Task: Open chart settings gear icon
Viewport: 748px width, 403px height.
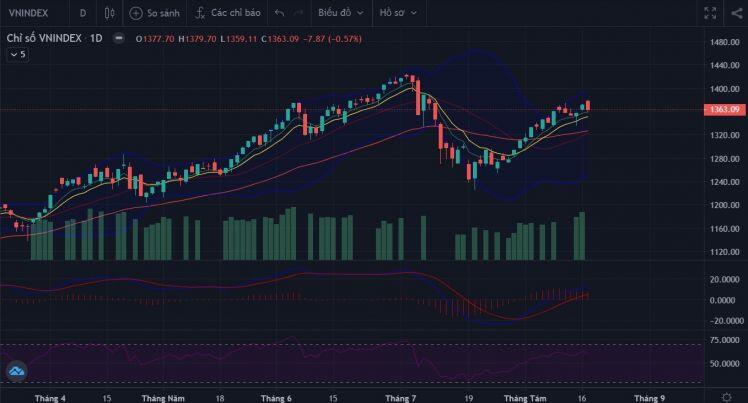Action: click(727, 397)
